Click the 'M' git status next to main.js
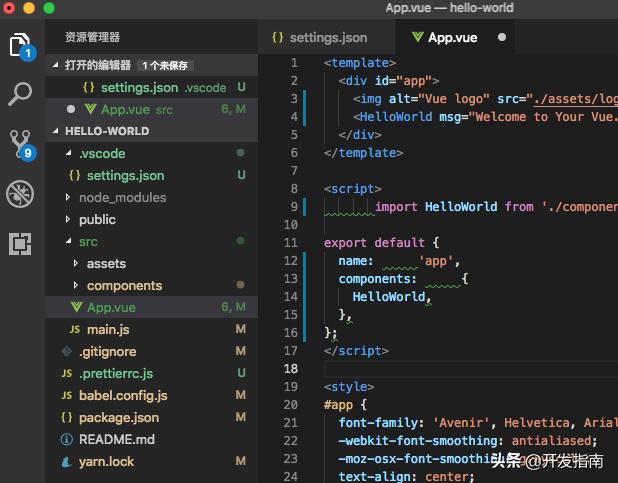The height and width of the screenshot is (483, 618). point(240,329)
